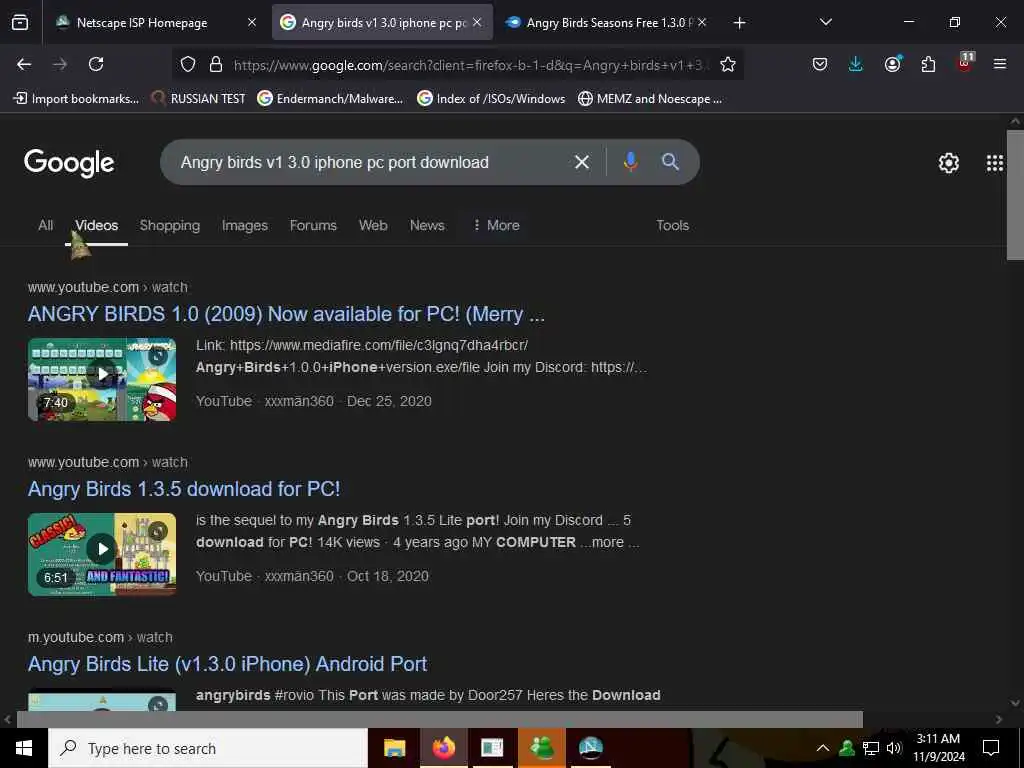Select the Shopping results tab
The height and width of the screenshot is (768, 1024).
170,225
